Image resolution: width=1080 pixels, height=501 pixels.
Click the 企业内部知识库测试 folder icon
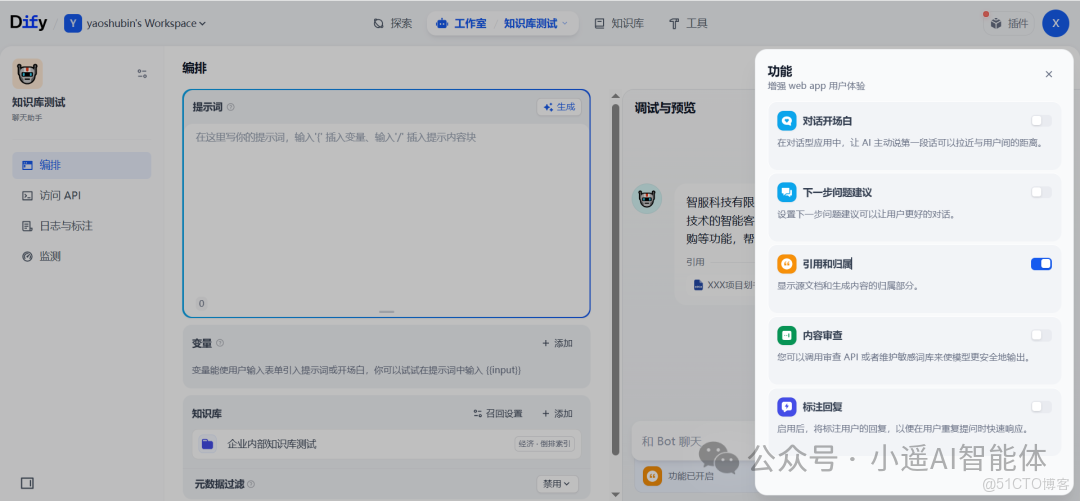(207, 444)
